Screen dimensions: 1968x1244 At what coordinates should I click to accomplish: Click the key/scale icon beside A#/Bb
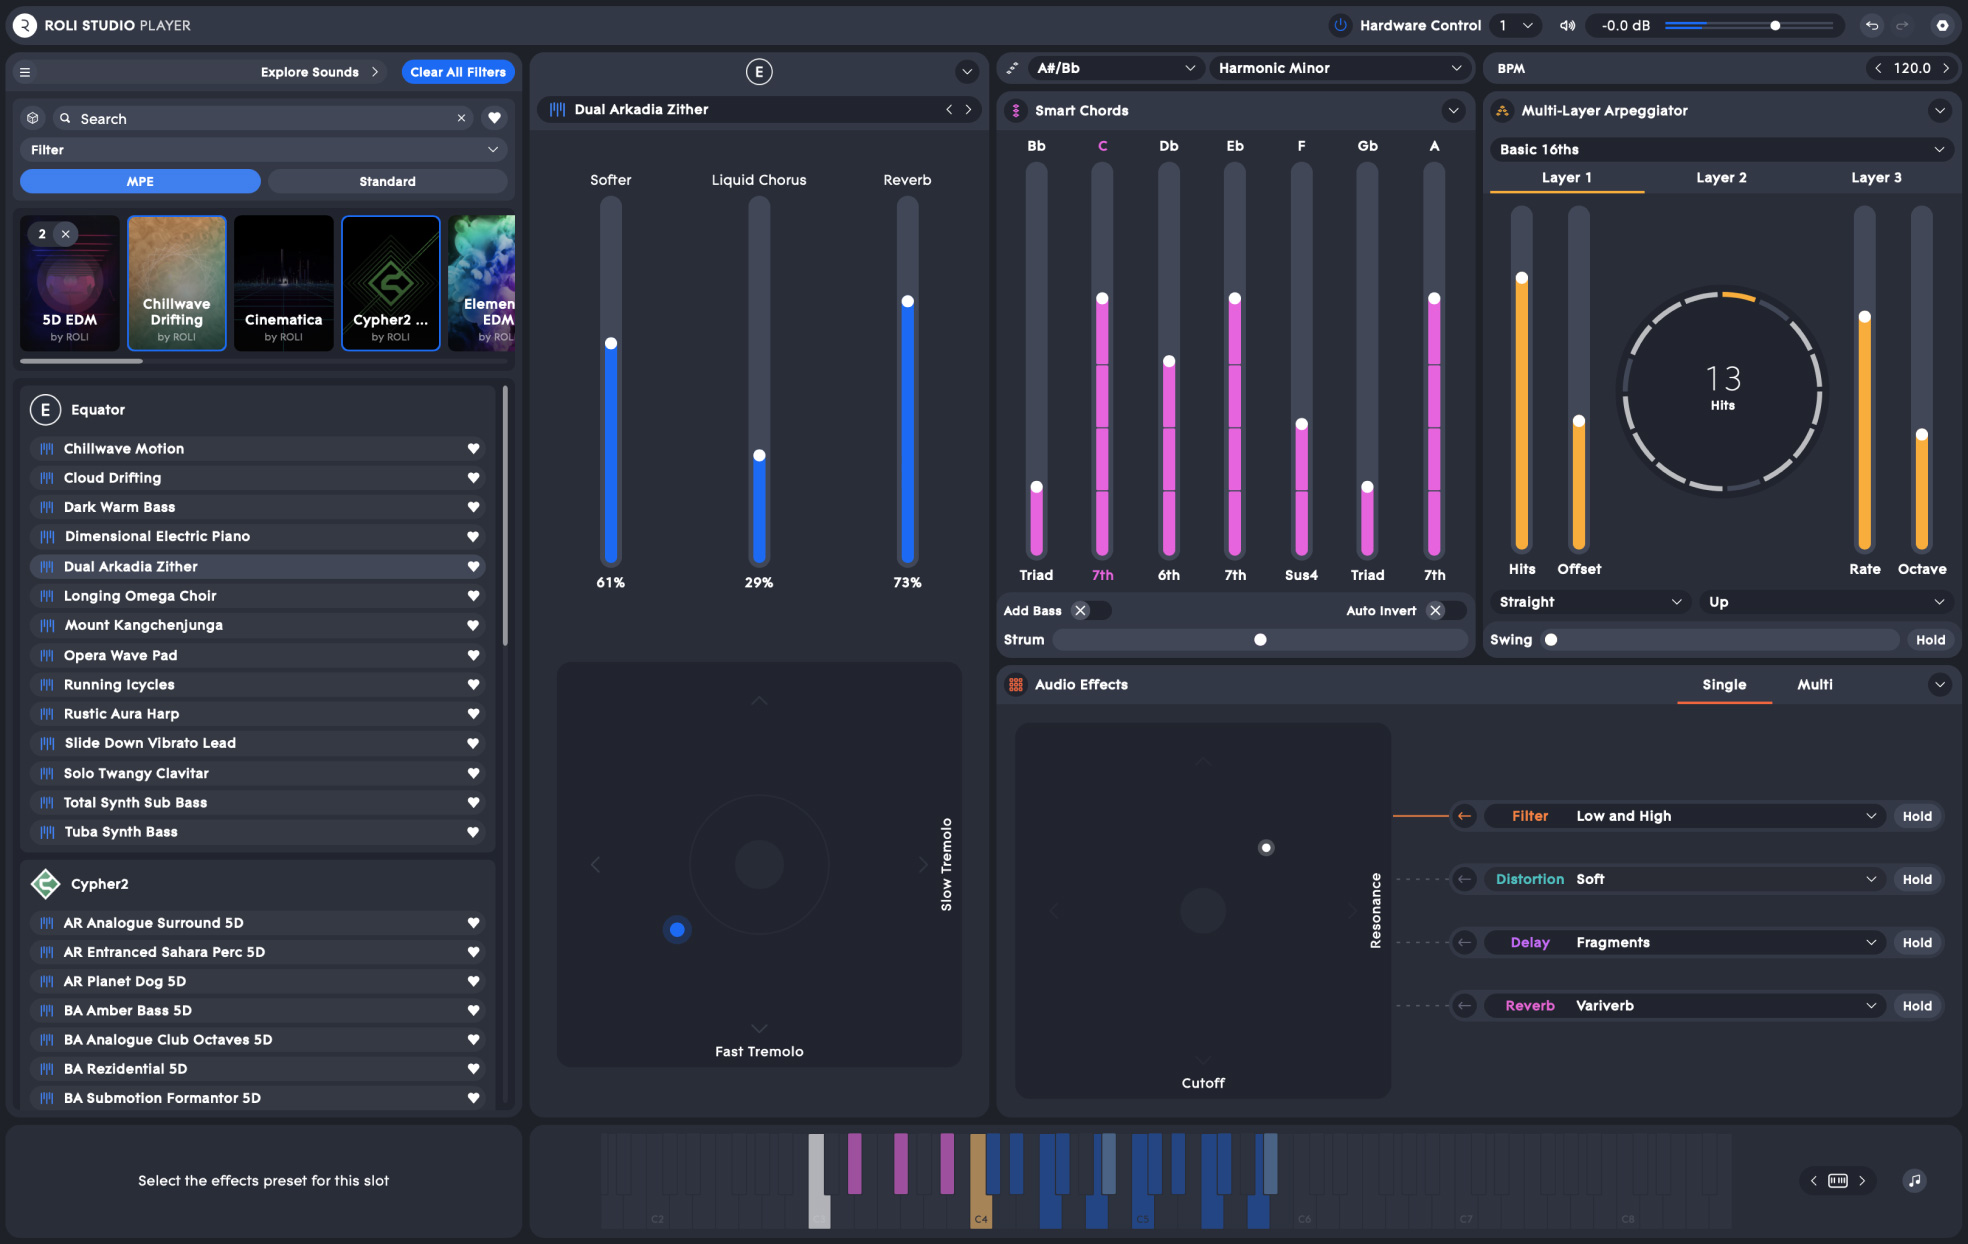click(x=1013, y=68)
